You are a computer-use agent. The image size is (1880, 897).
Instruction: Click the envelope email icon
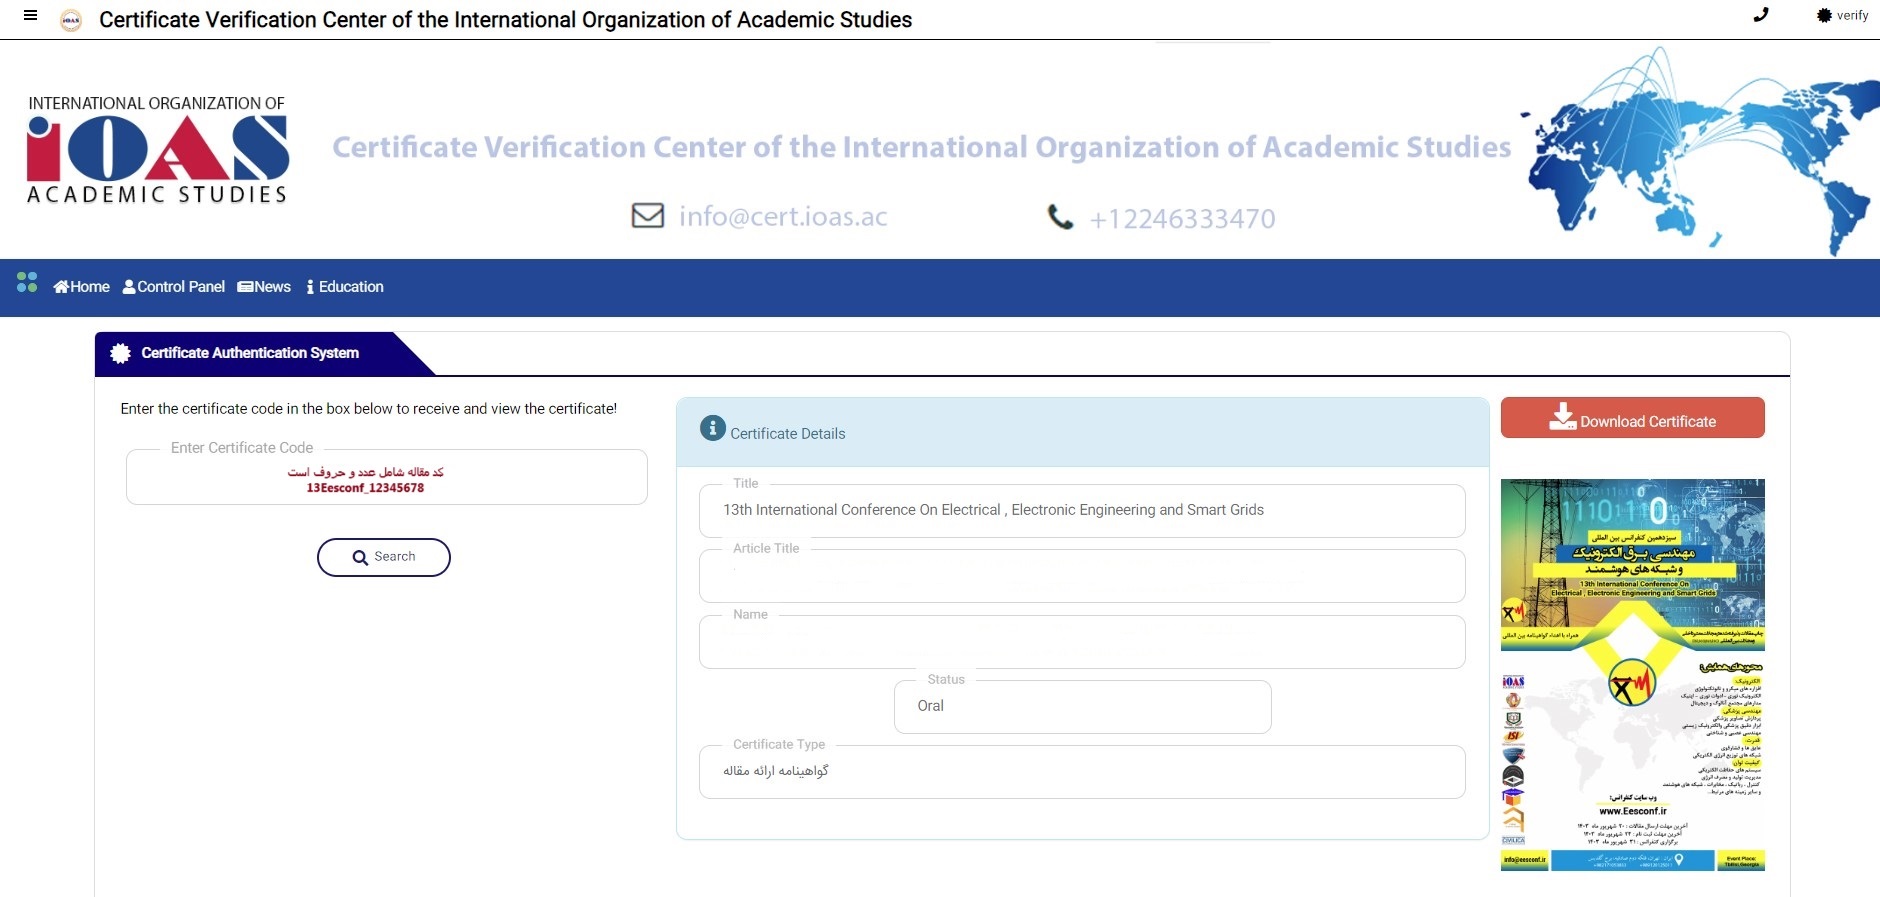pyautogui.click(x=648, y=215)
